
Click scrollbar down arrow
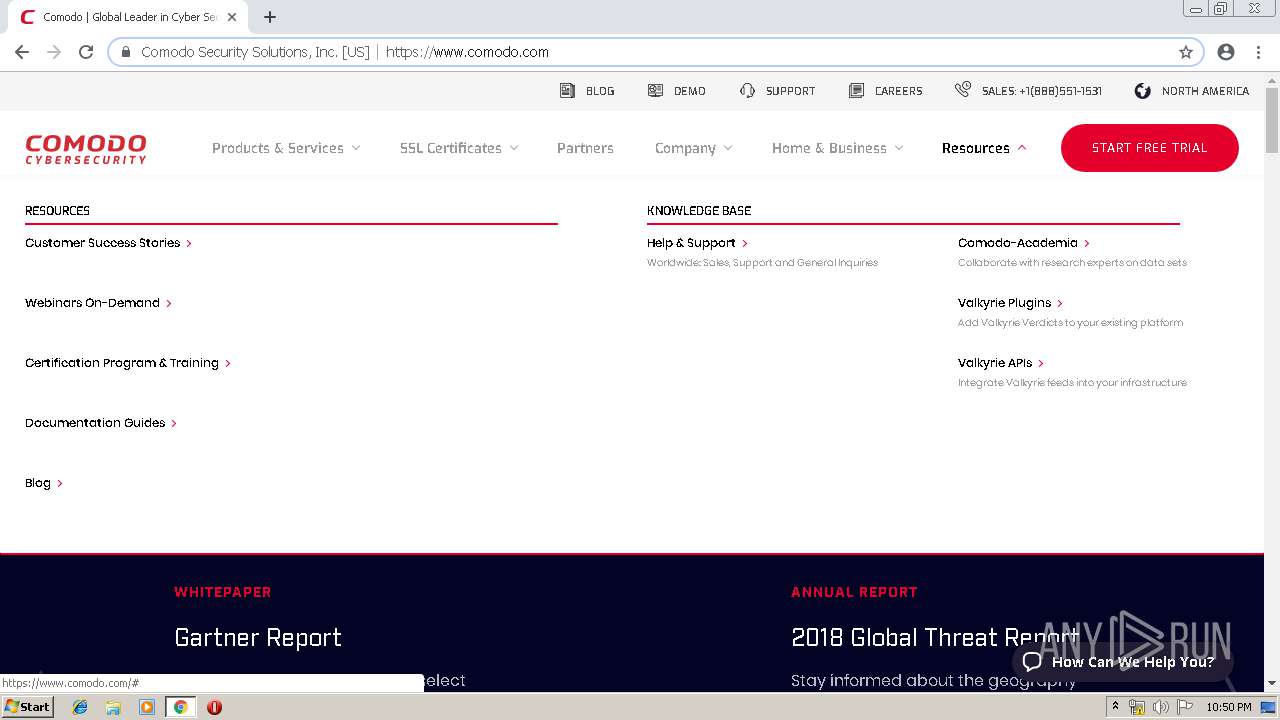pyautogui.click(x=1272, y=683)
